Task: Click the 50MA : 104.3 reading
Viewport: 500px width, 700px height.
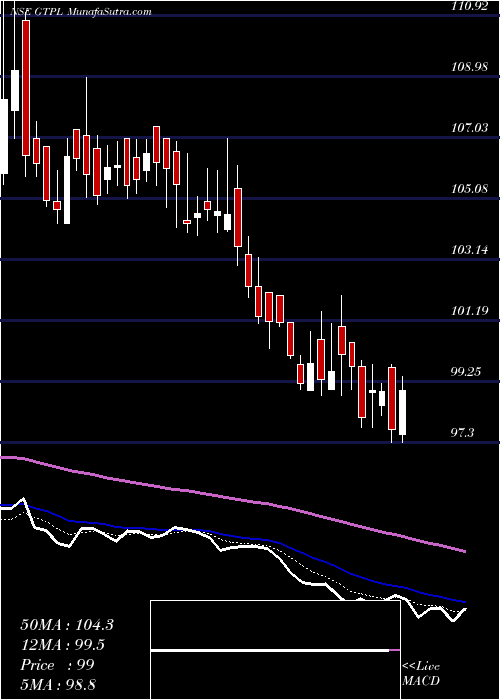Action: (67, 625)
